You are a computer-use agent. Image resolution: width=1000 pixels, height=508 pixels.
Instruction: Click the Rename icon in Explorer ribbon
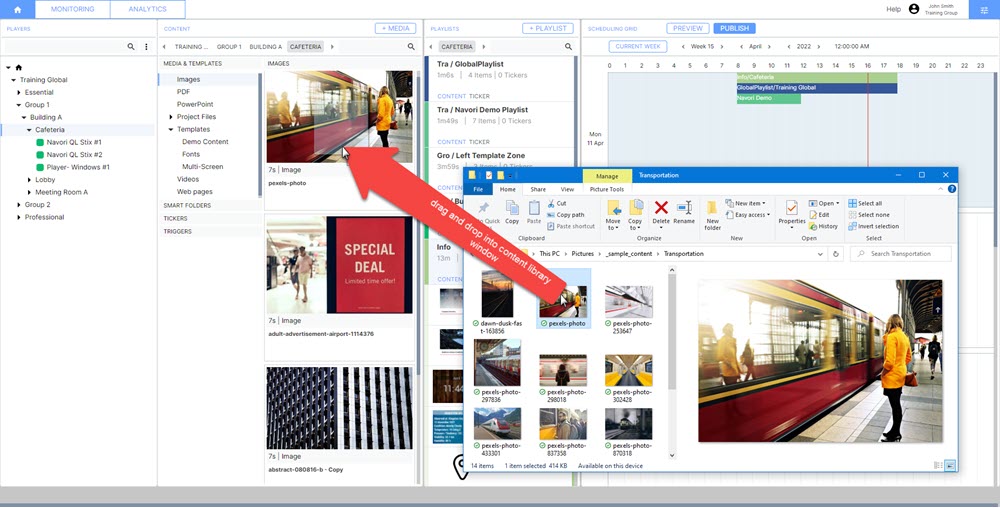[x=684, y=212]
